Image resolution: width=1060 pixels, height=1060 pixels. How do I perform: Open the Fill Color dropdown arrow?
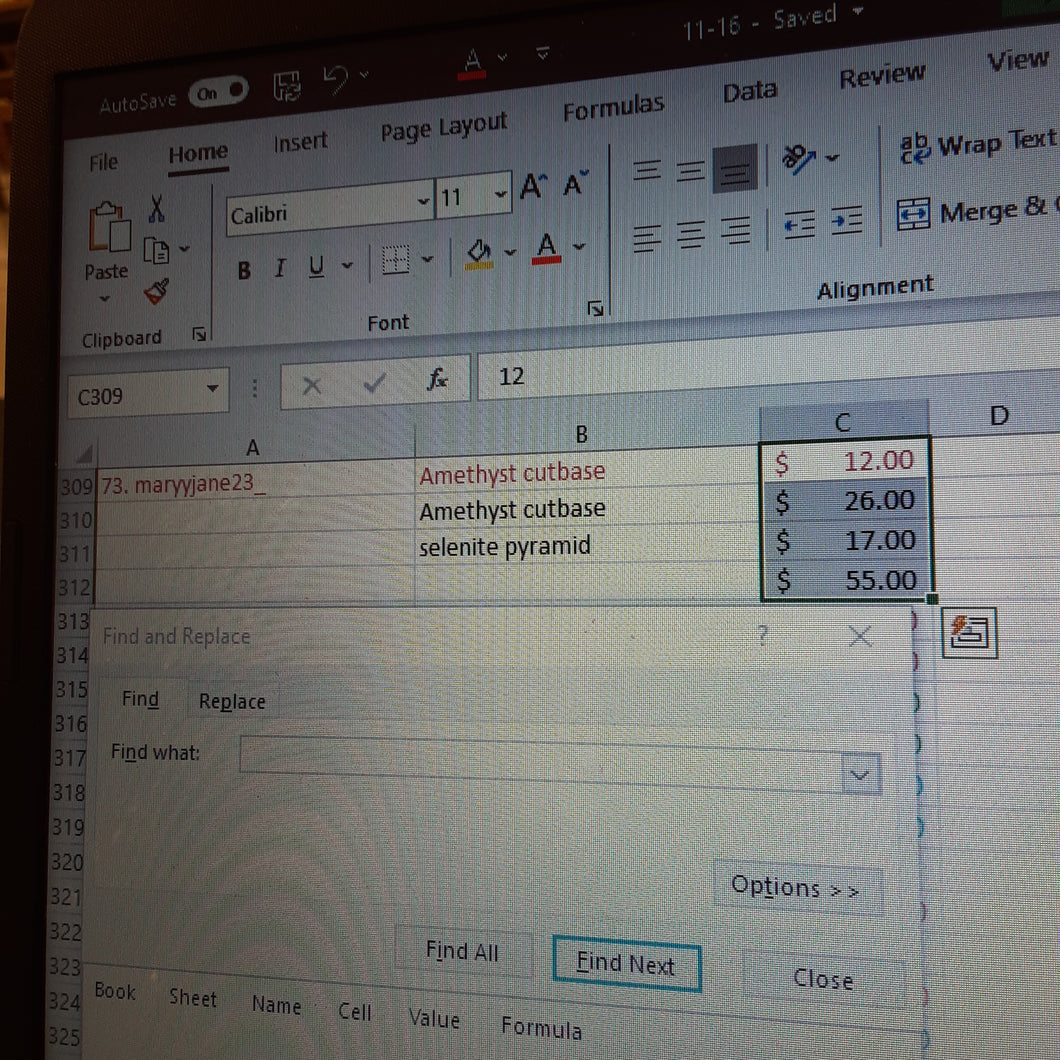[510, 252]
